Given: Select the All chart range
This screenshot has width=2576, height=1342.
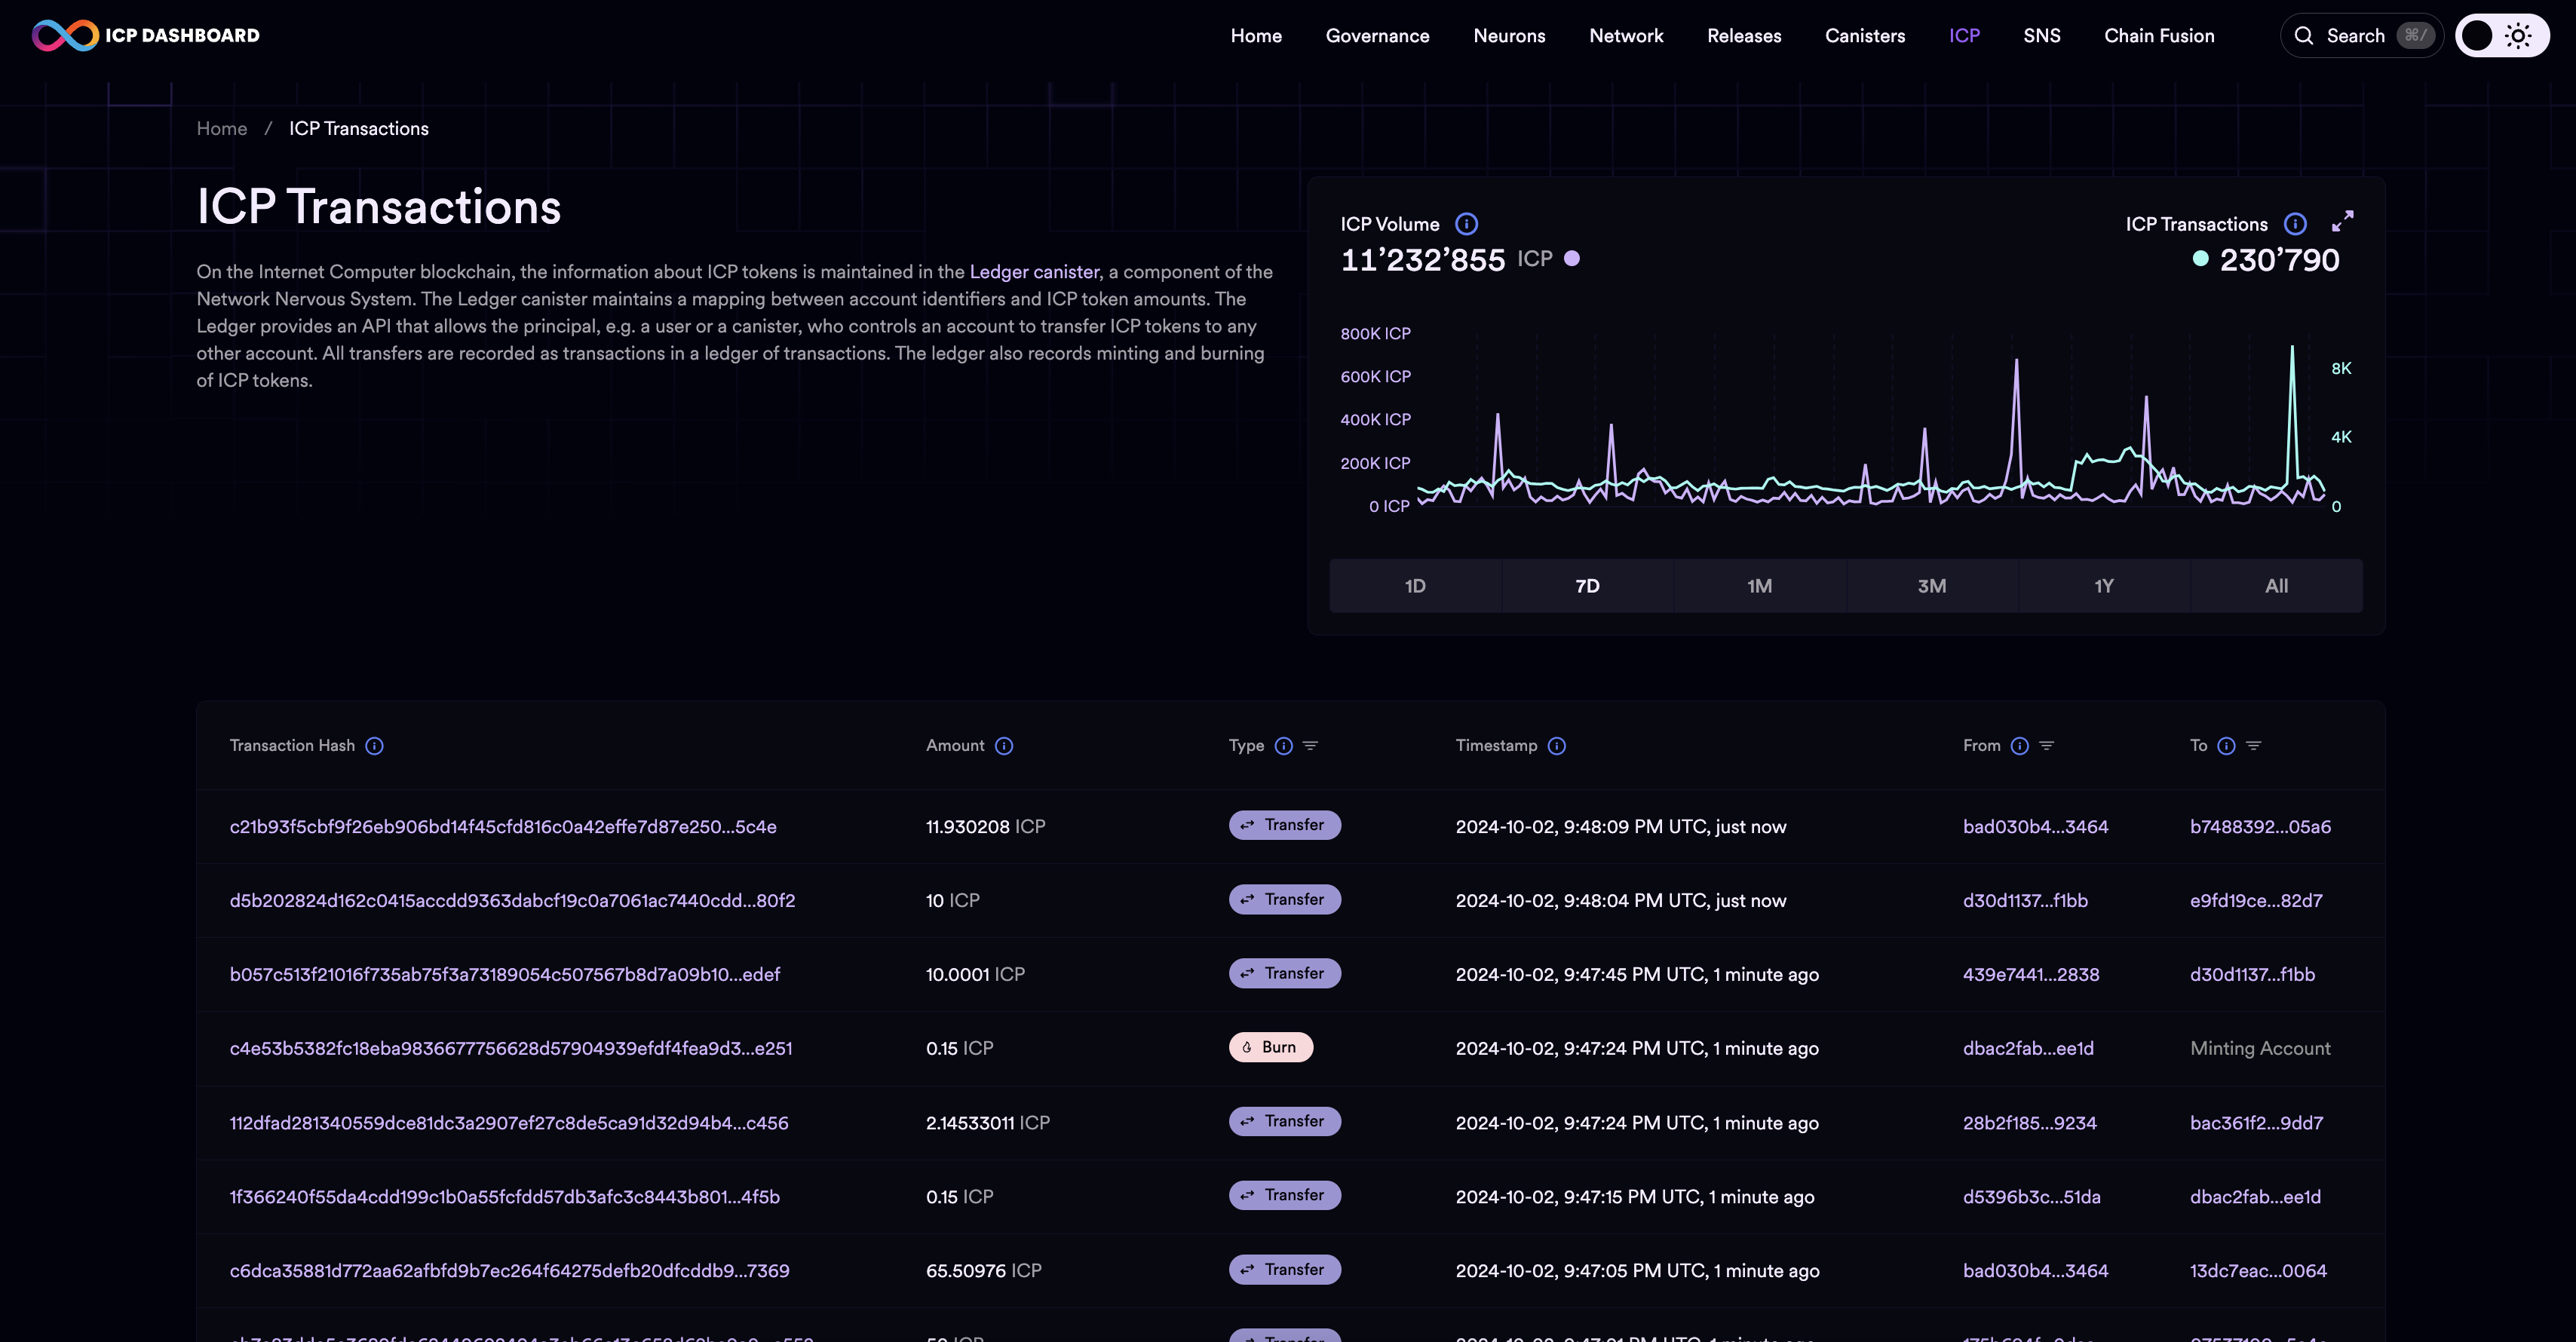Looking at the screenshot, I should [2276, 586].
